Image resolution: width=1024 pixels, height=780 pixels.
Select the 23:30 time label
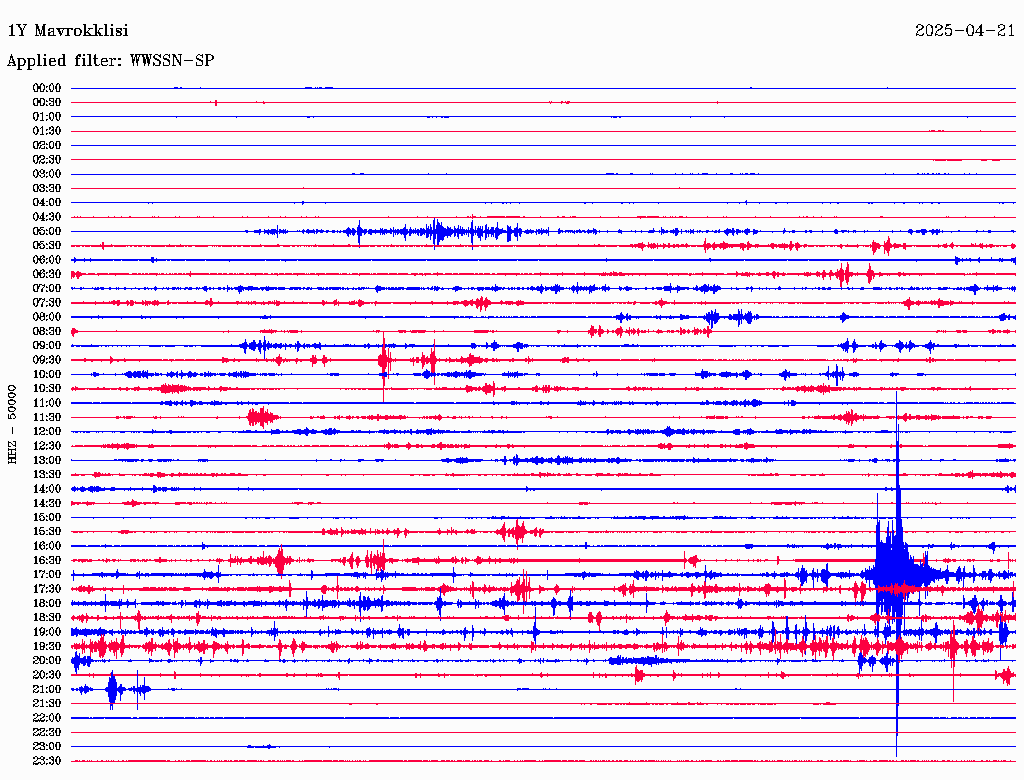click(x=47, y=761)
